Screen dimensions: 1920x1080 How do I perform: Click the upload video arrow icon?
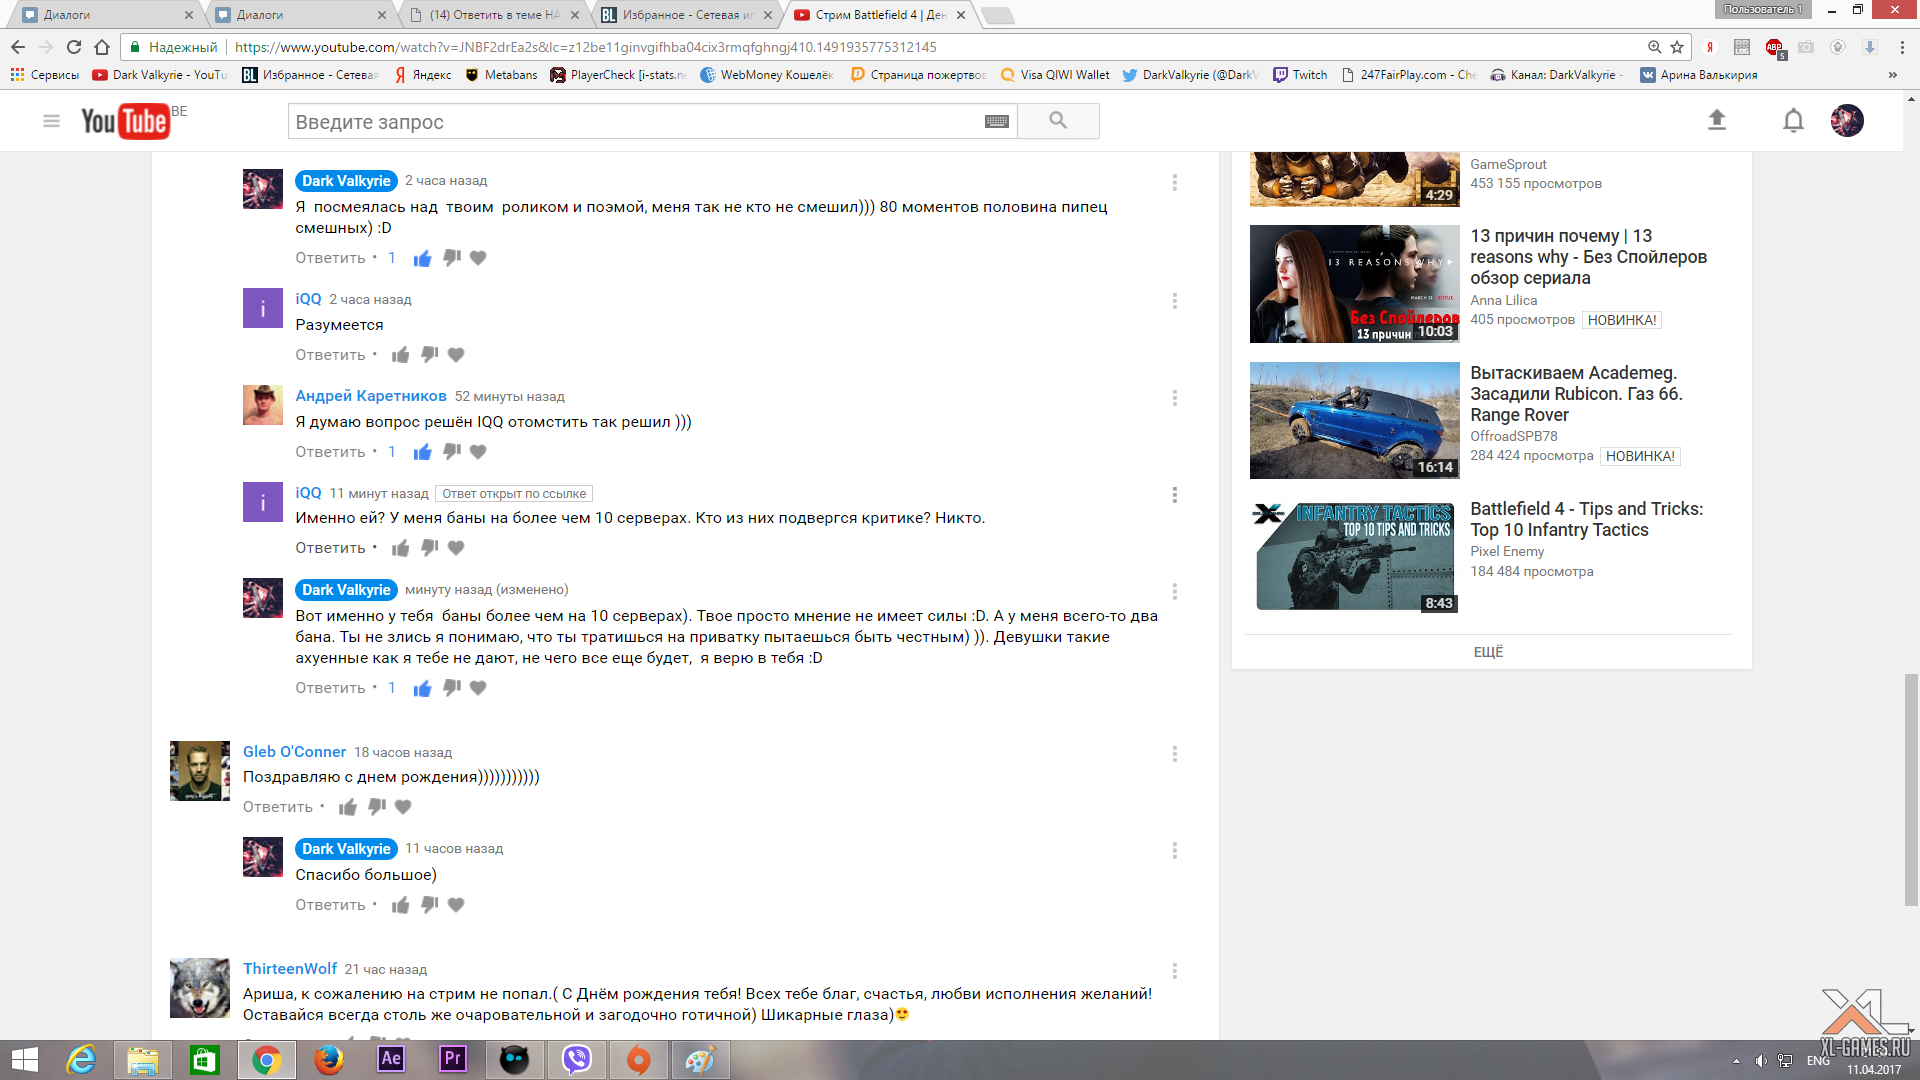[1716, 121]
